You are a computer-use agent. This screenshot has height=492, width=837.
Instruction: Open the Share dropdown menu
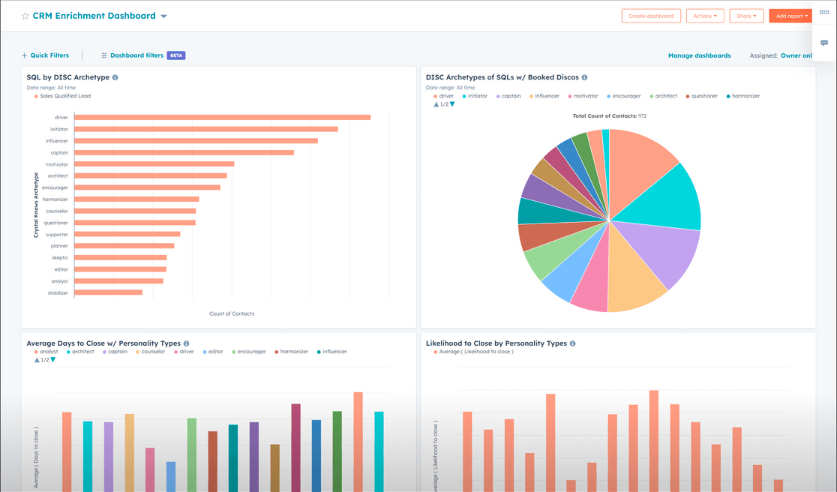746,16
